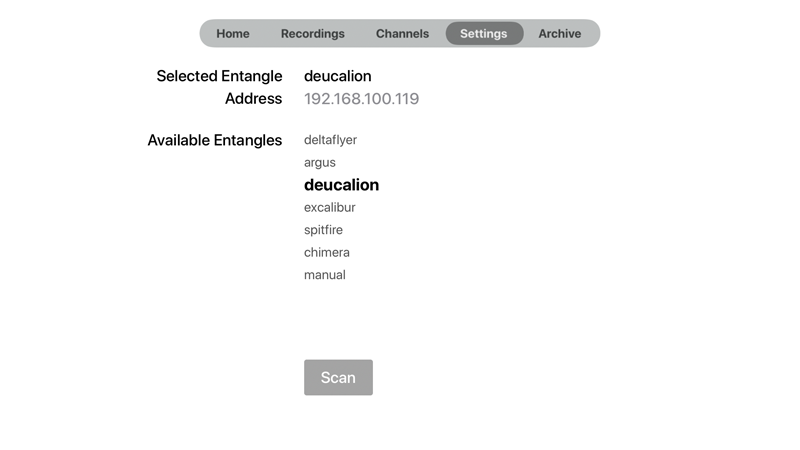The width and height of the screenshot is (800, 450).
Task: Pick excalibur from the entangle list
Action: pos(330,207)
